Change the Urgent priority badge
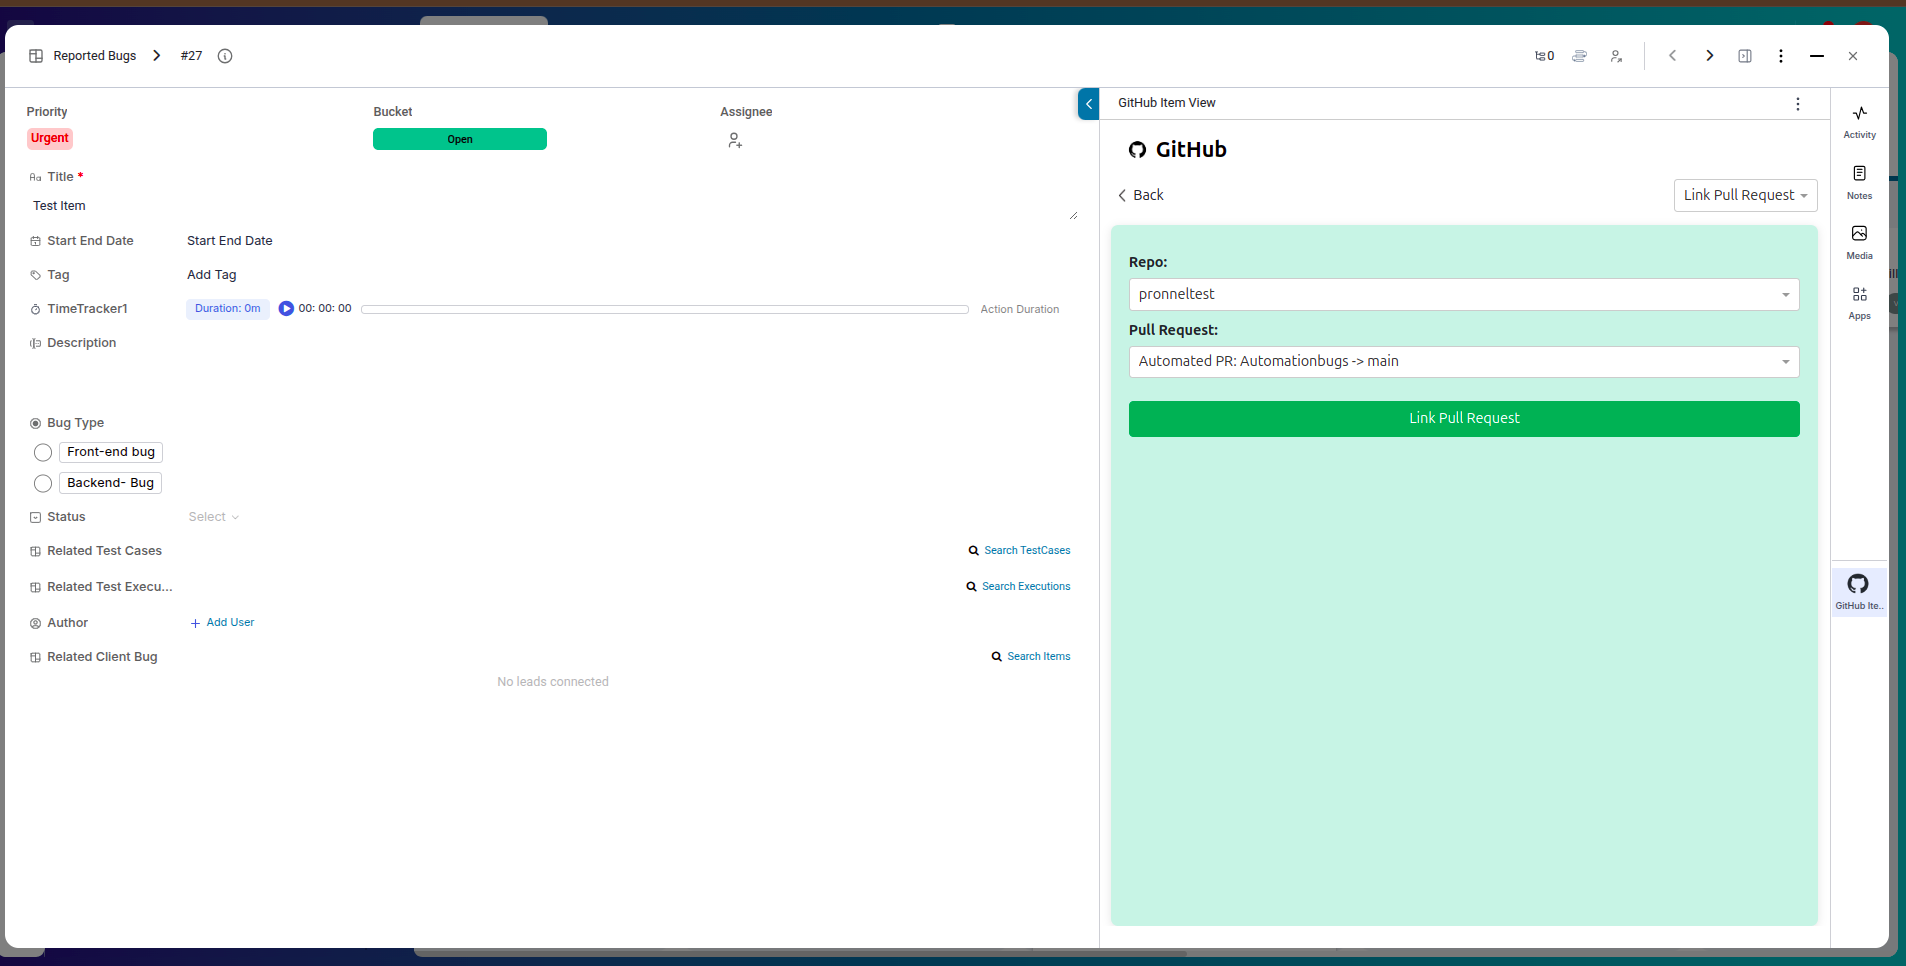This screenshot has height=966, width=1906. (50, 138)
